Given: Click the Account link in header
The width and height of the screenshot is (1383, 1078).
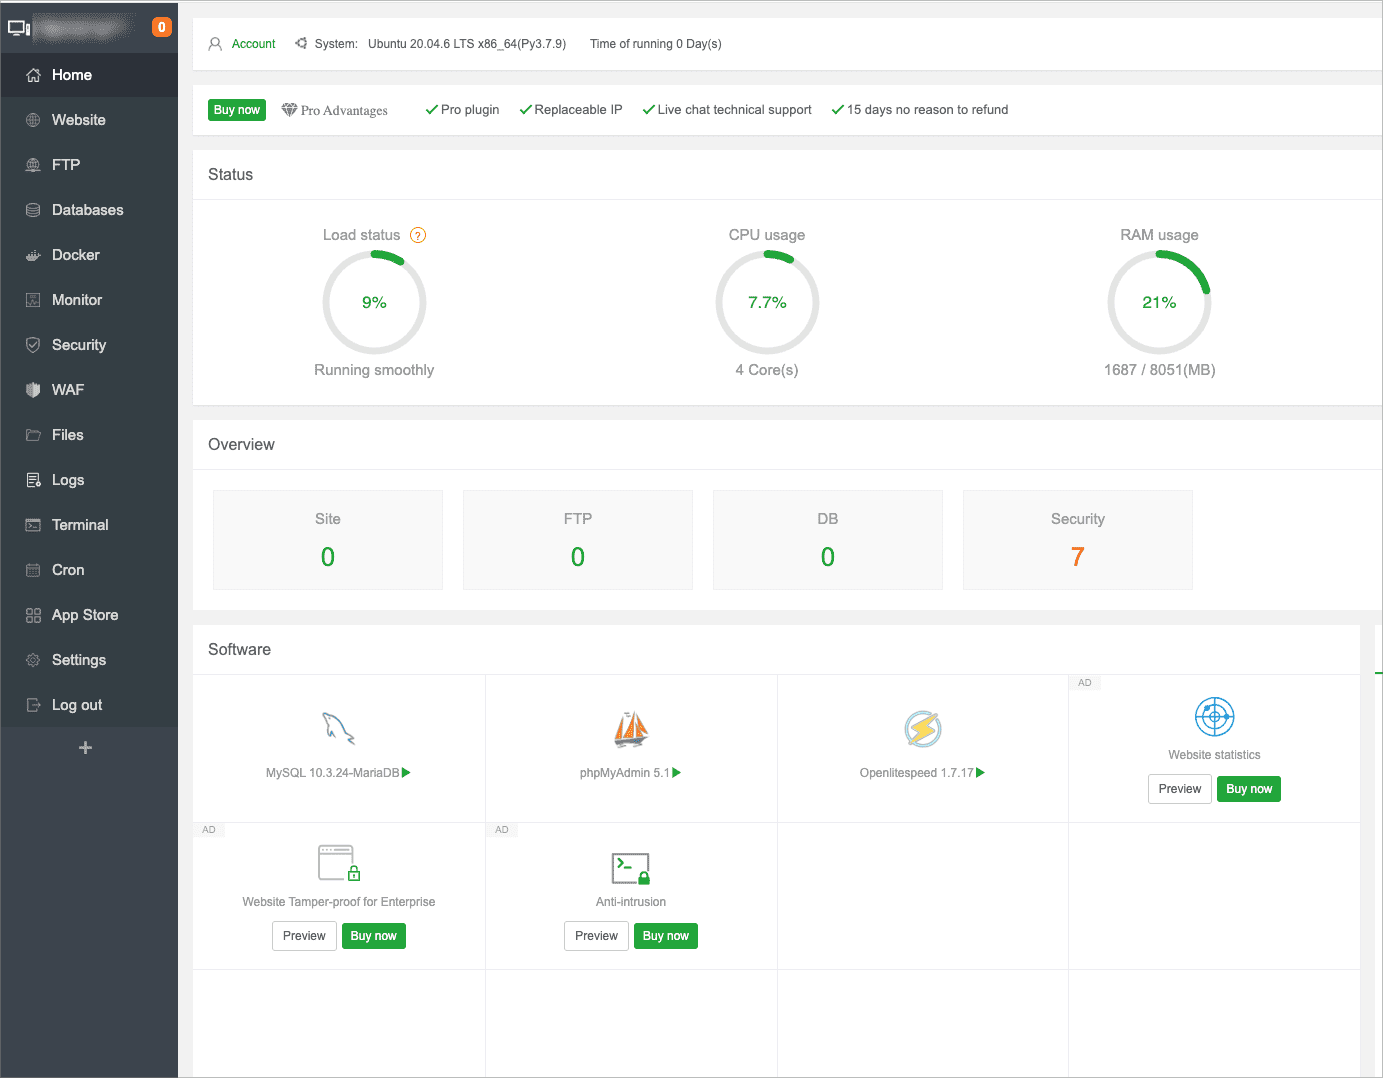Looking at the screenshot, I should [253, 44].
